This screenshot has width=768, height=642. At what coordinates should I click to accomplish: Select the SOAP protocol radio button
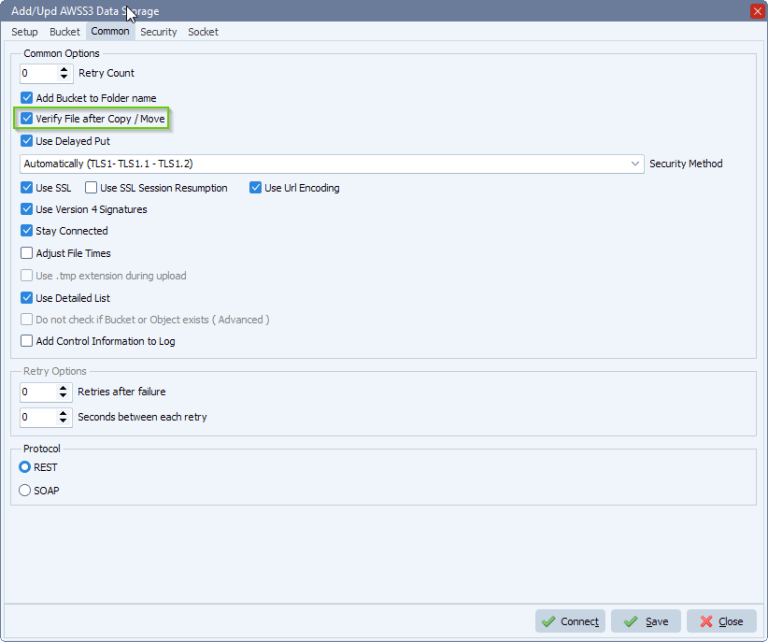tap(24, 490)
